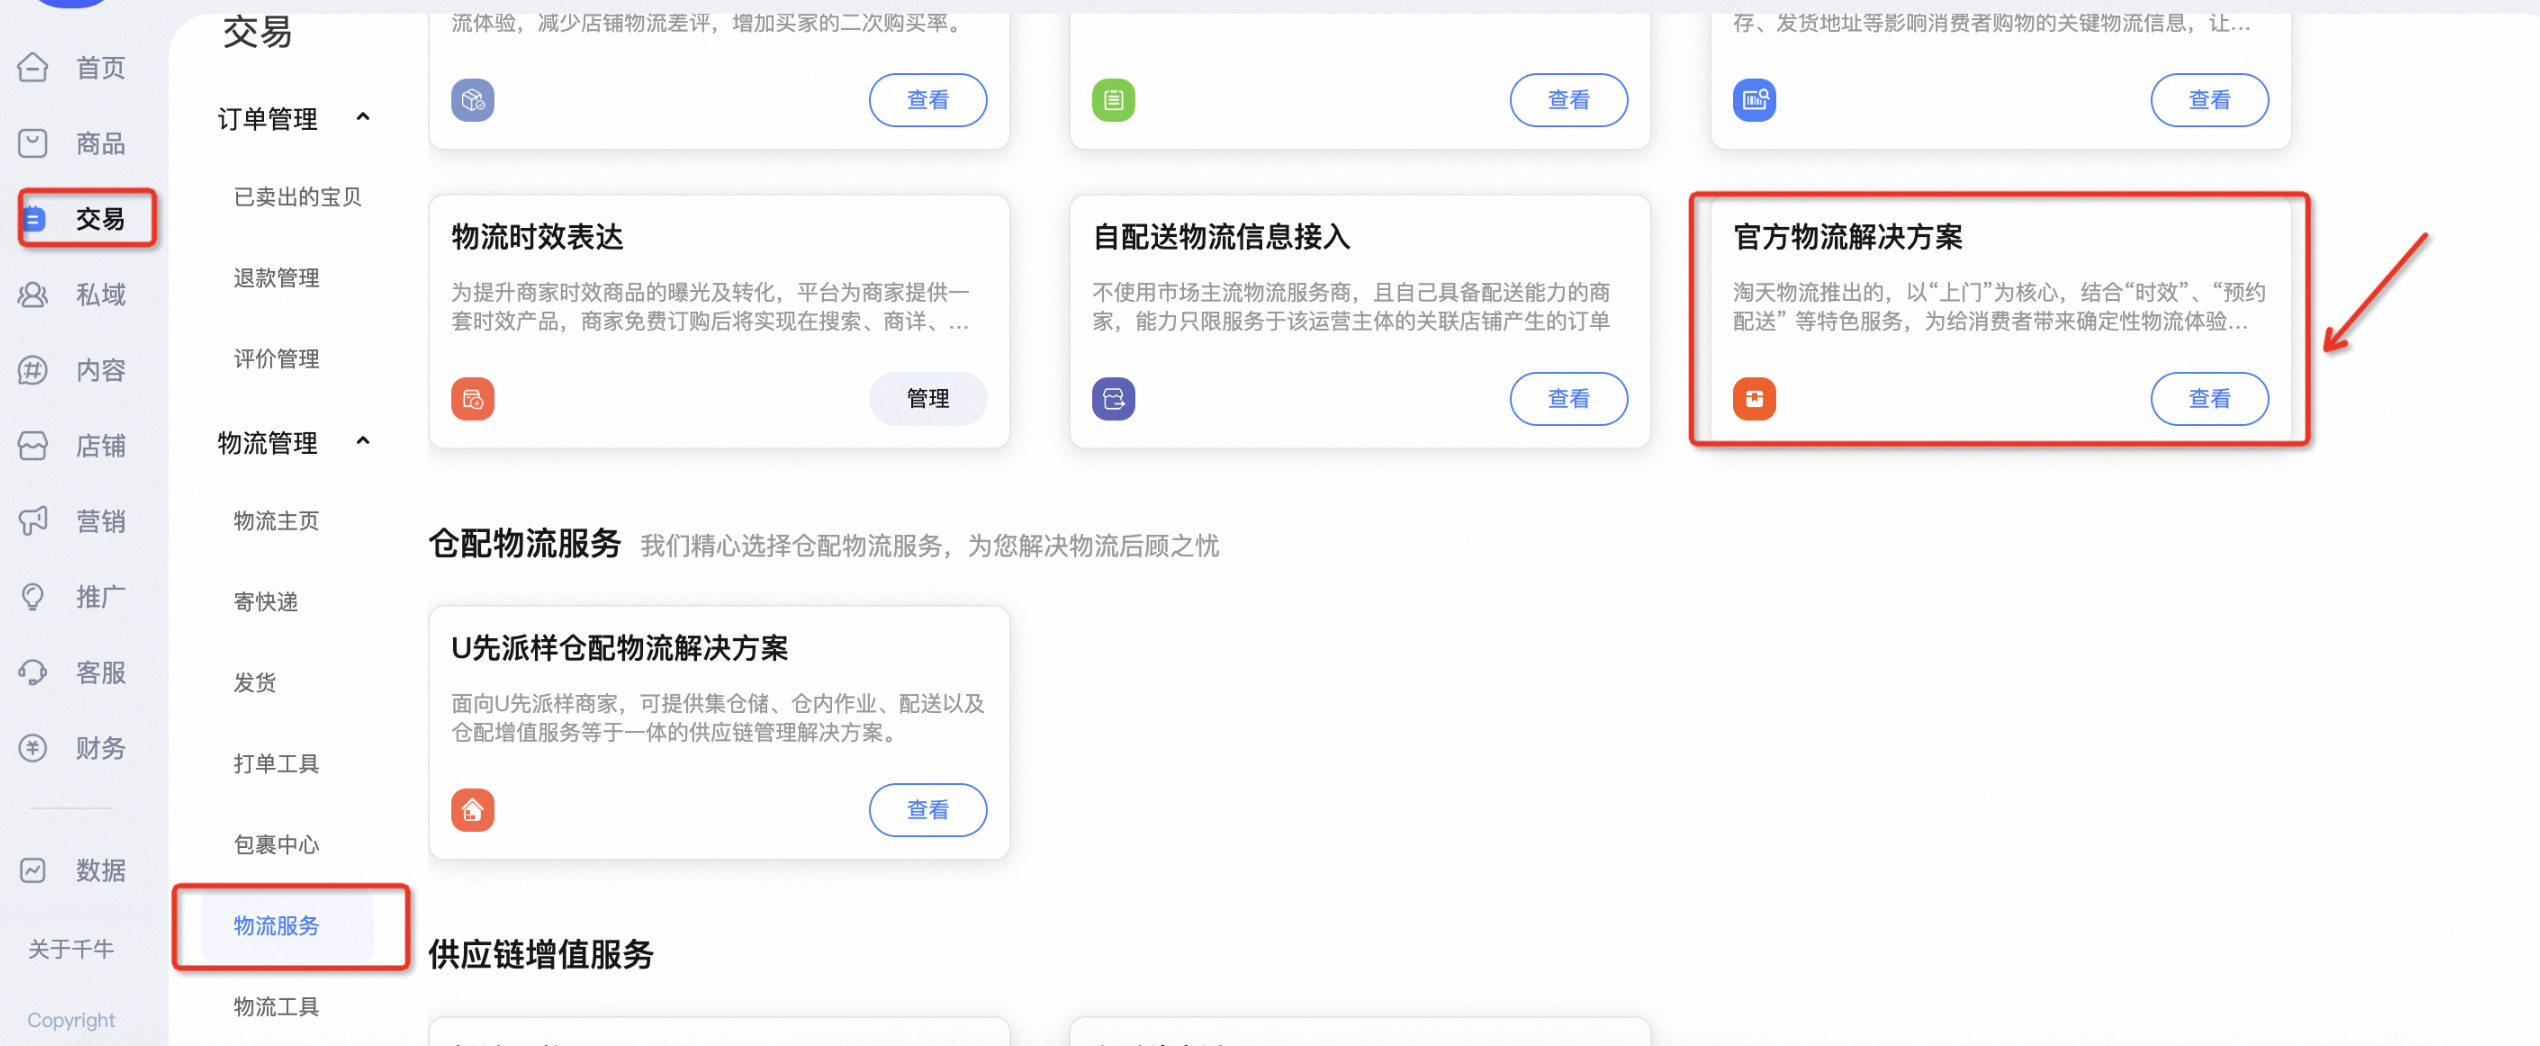
Task: Click the 内容 hashtag icon
Action: pyautogui.click(x=33, y=370)
